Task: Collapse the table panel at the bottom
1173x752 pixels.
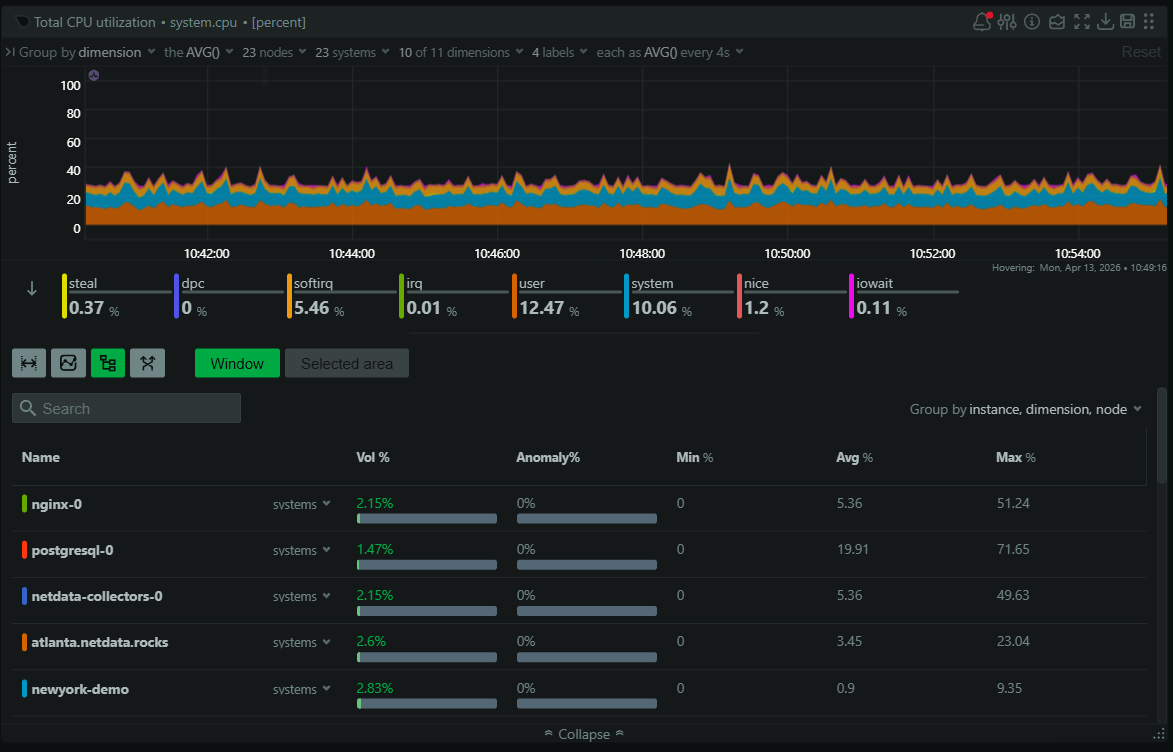Action: 583,733
